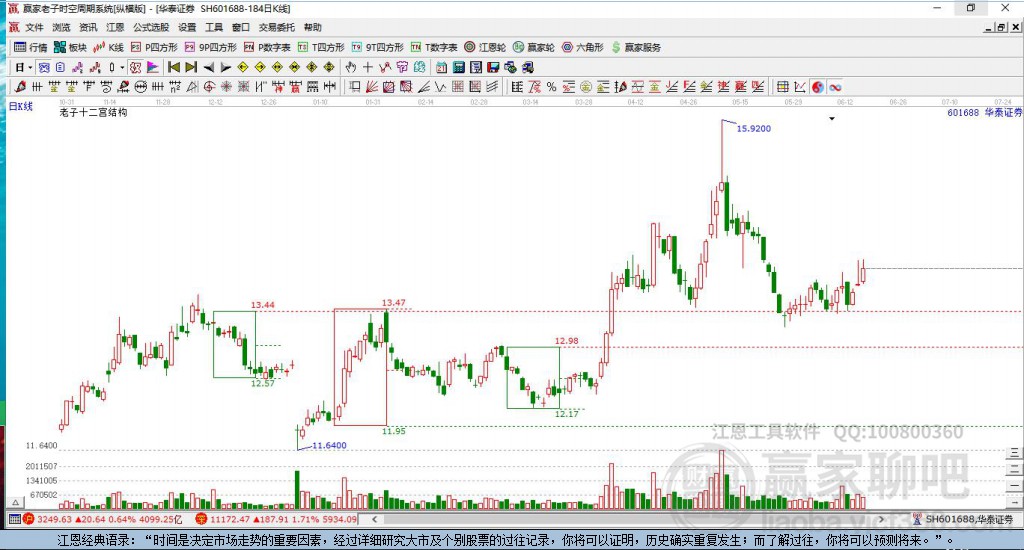Image resolution: width=1024 pixels, height=550 pixels.
Task: Select the hand pan tool
Action: click(x=350, y=67)
